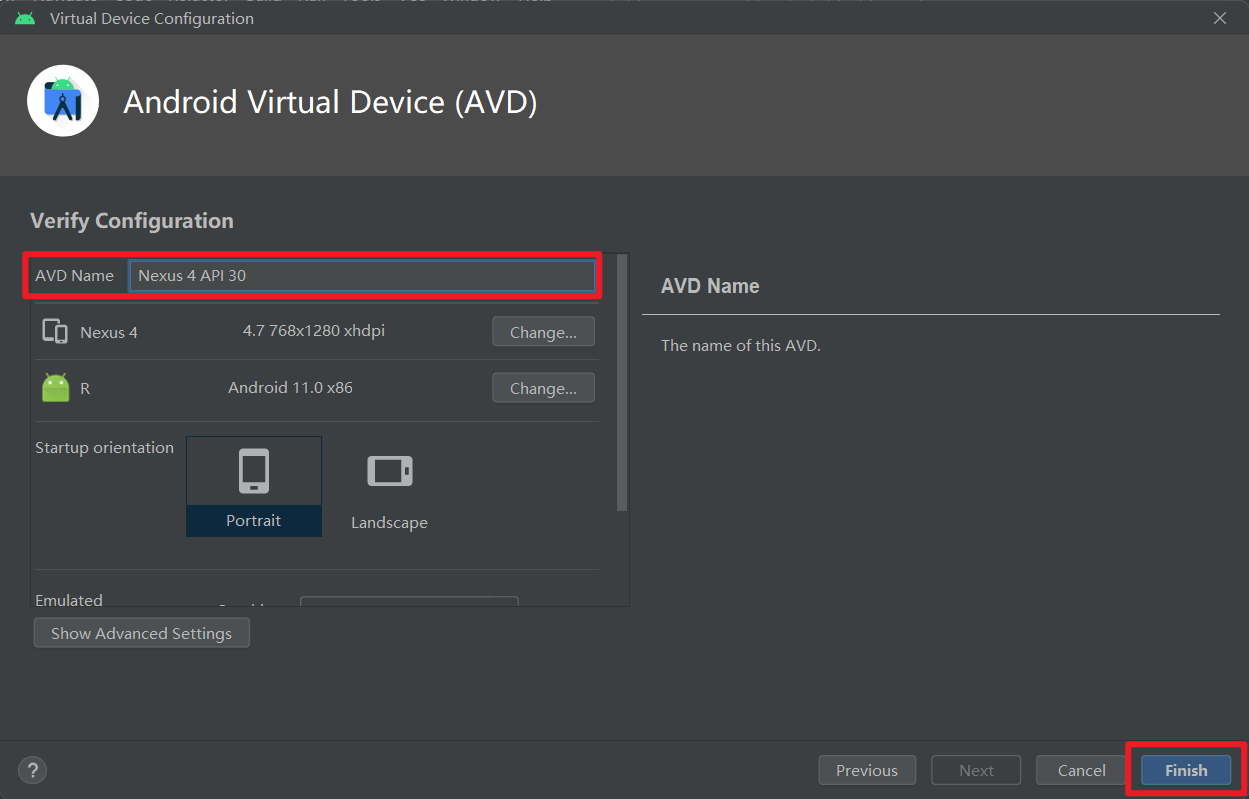Image resolution: width=1249 pixels, height=799 pixels.
Task: Click 'The name of this AVD.' description
Action: coord(741,345)
